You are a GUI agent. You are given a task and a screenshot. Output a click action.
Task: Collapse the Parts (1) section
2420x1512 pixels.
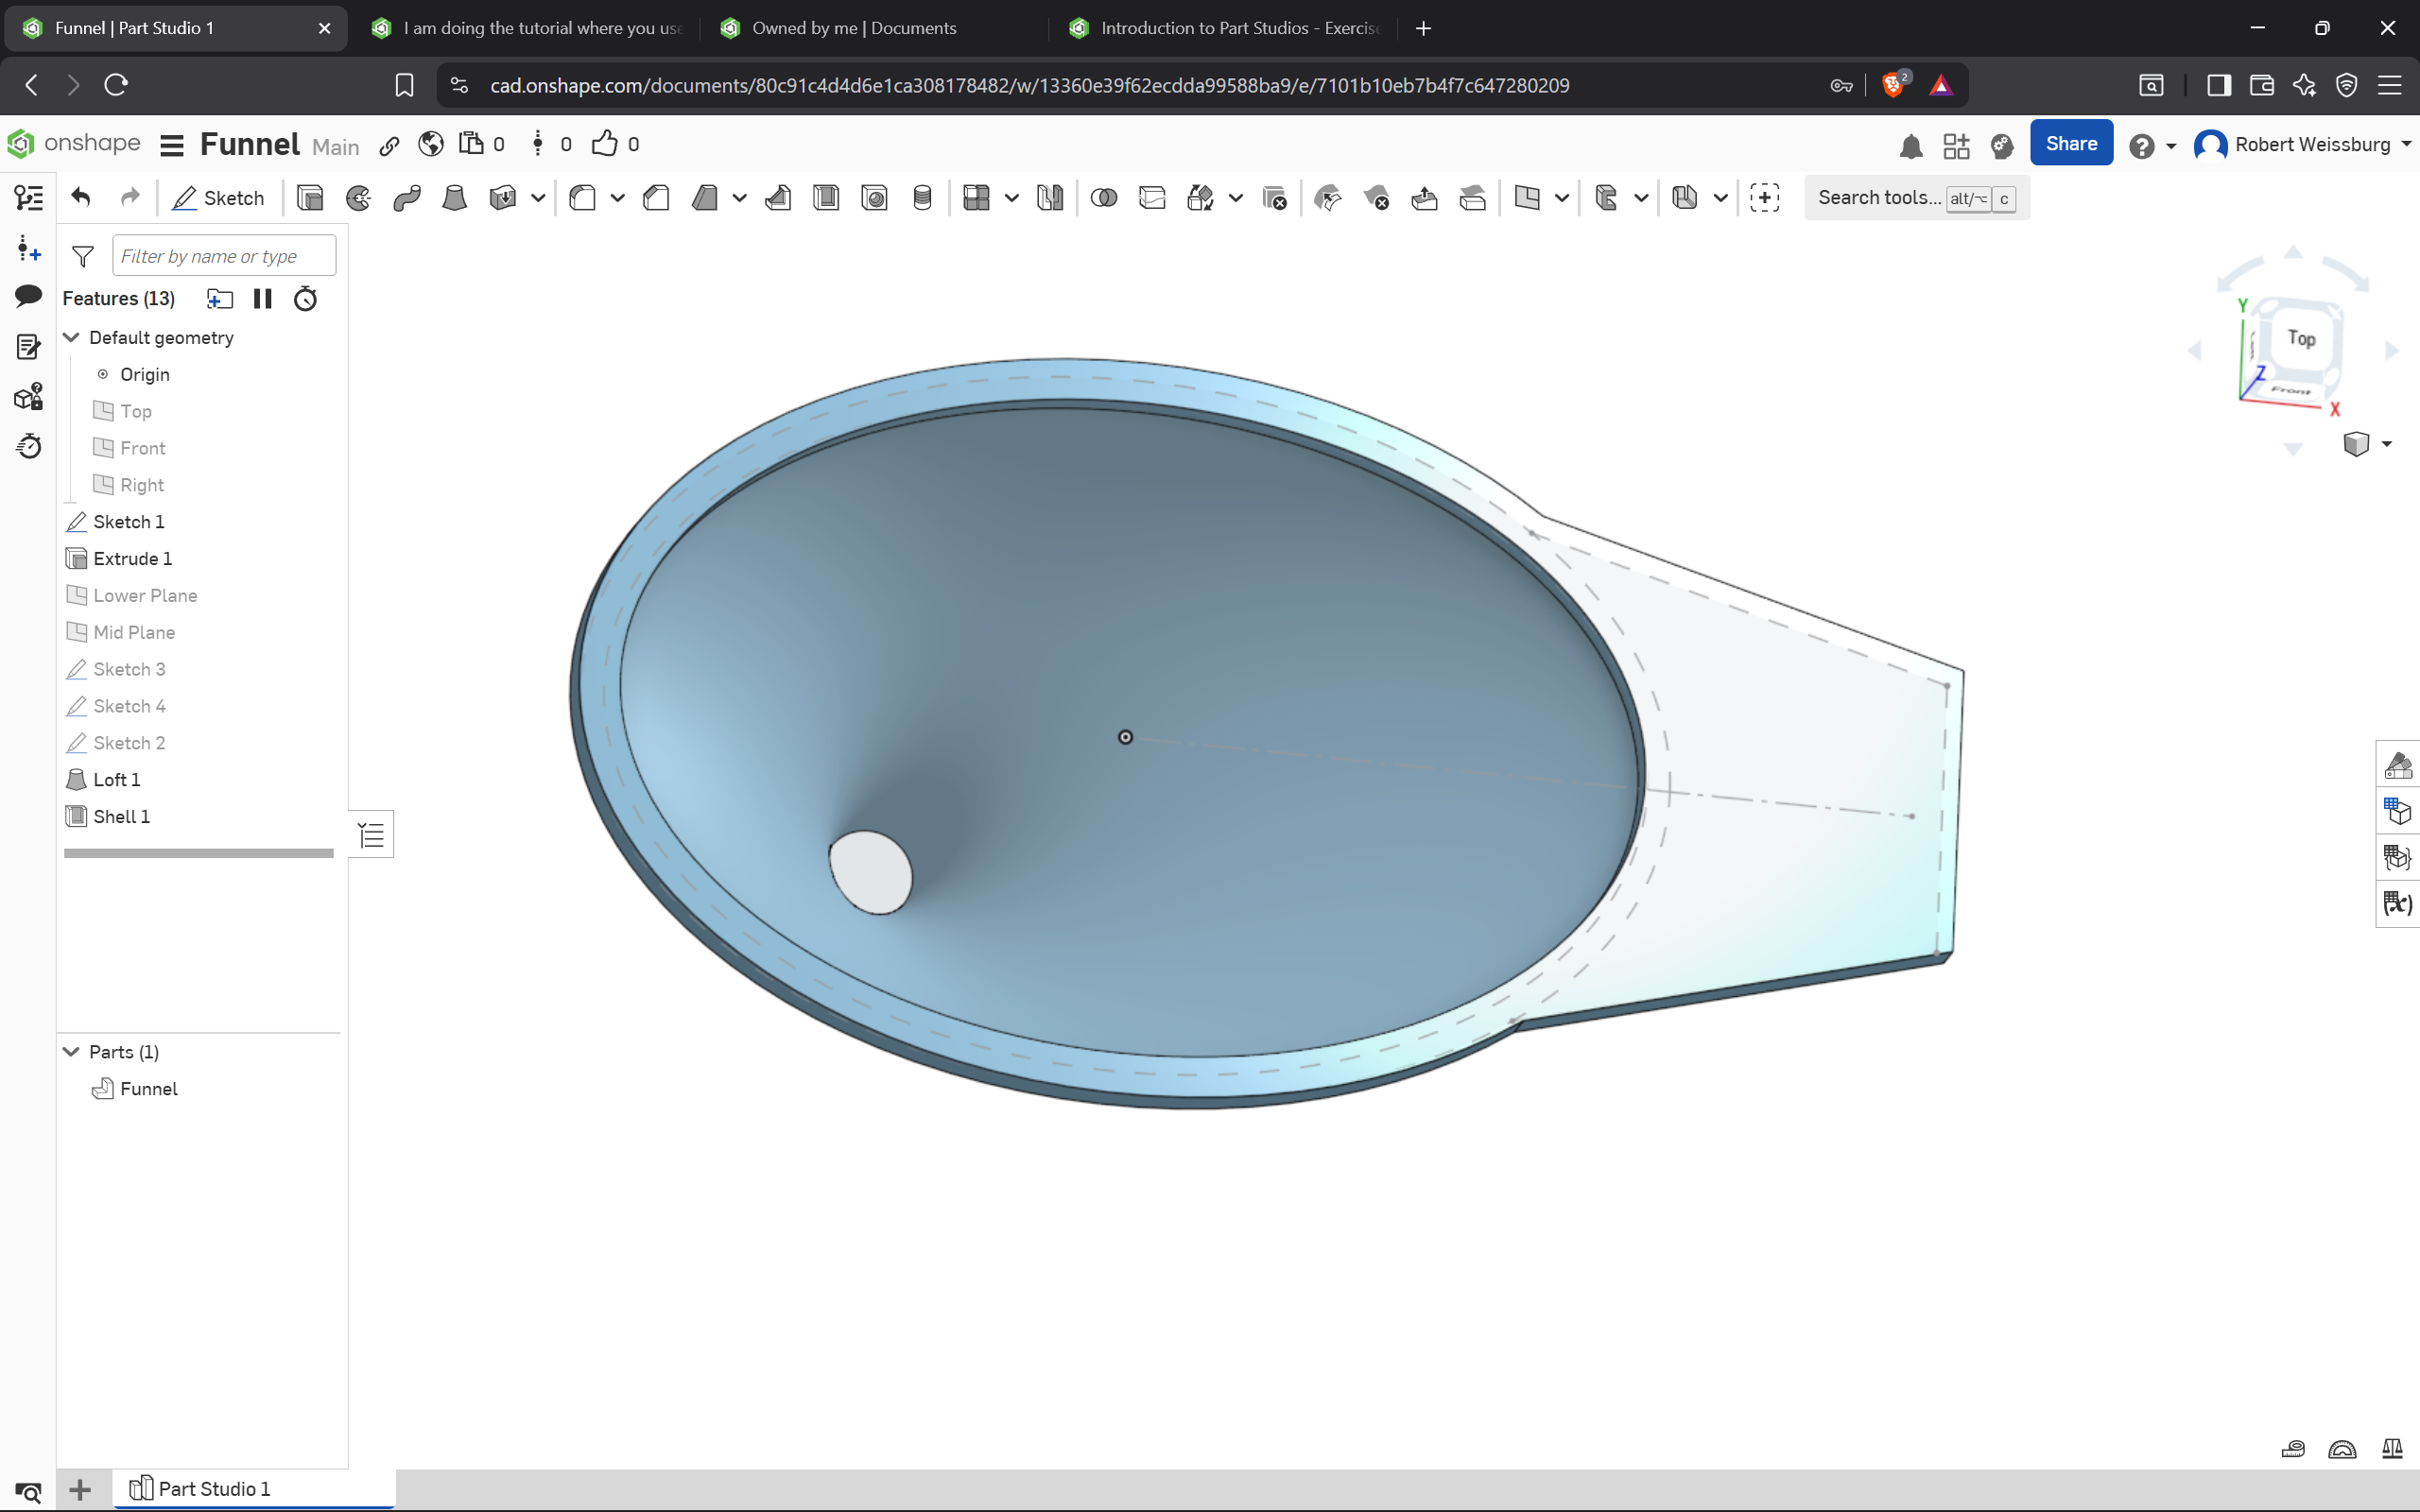tap(72, 1052)
